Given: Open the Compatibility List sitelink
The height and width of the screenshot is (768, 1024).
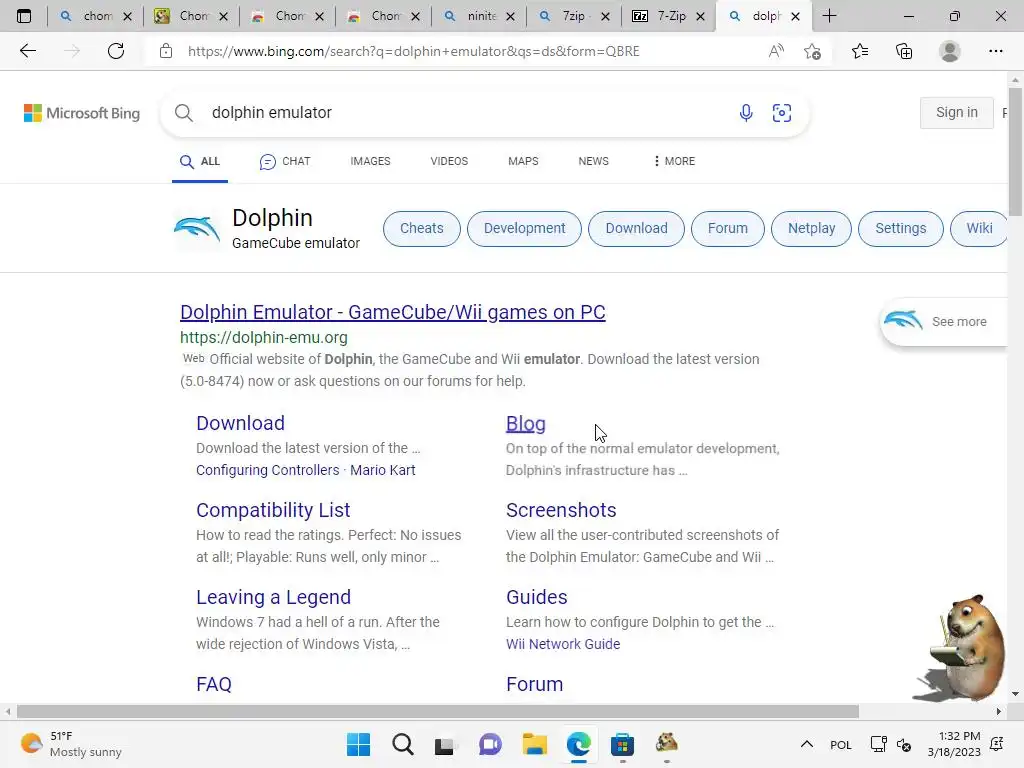Looking at the screenshot, I should click(x=273, y=510).
